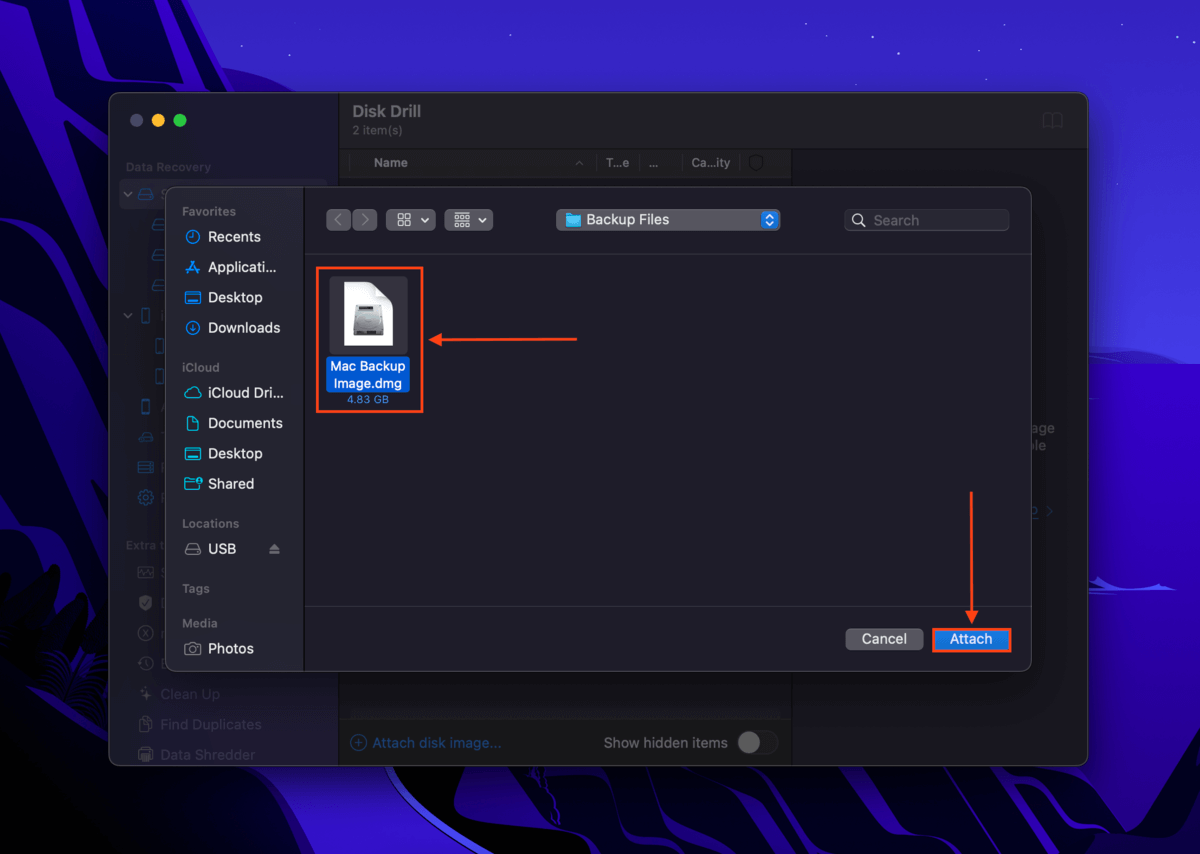Click the Downloads arrow icon
The width and height of the screenshot is (1200, 854).
tap(193, 328)
